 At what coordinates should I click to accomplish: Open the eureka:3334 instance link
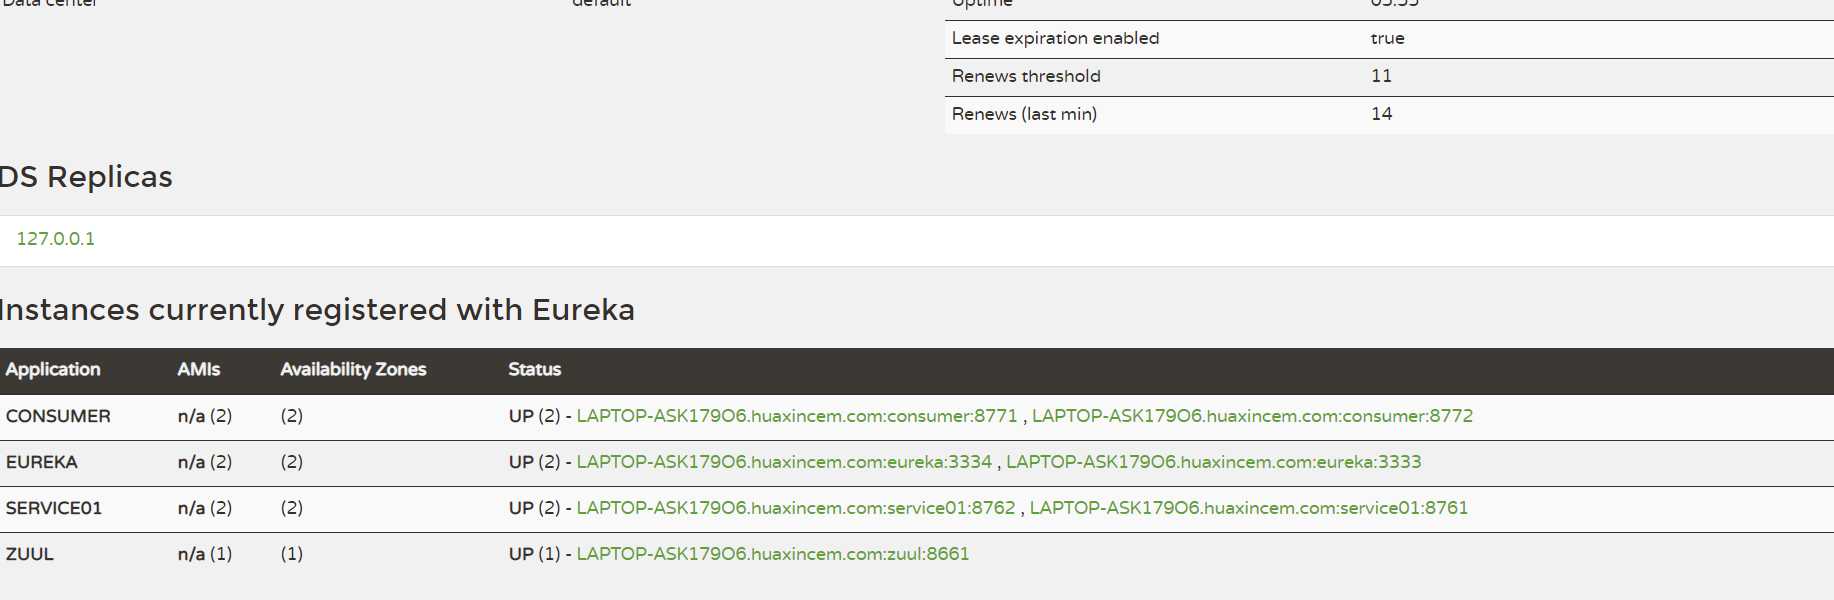(784, 462)
